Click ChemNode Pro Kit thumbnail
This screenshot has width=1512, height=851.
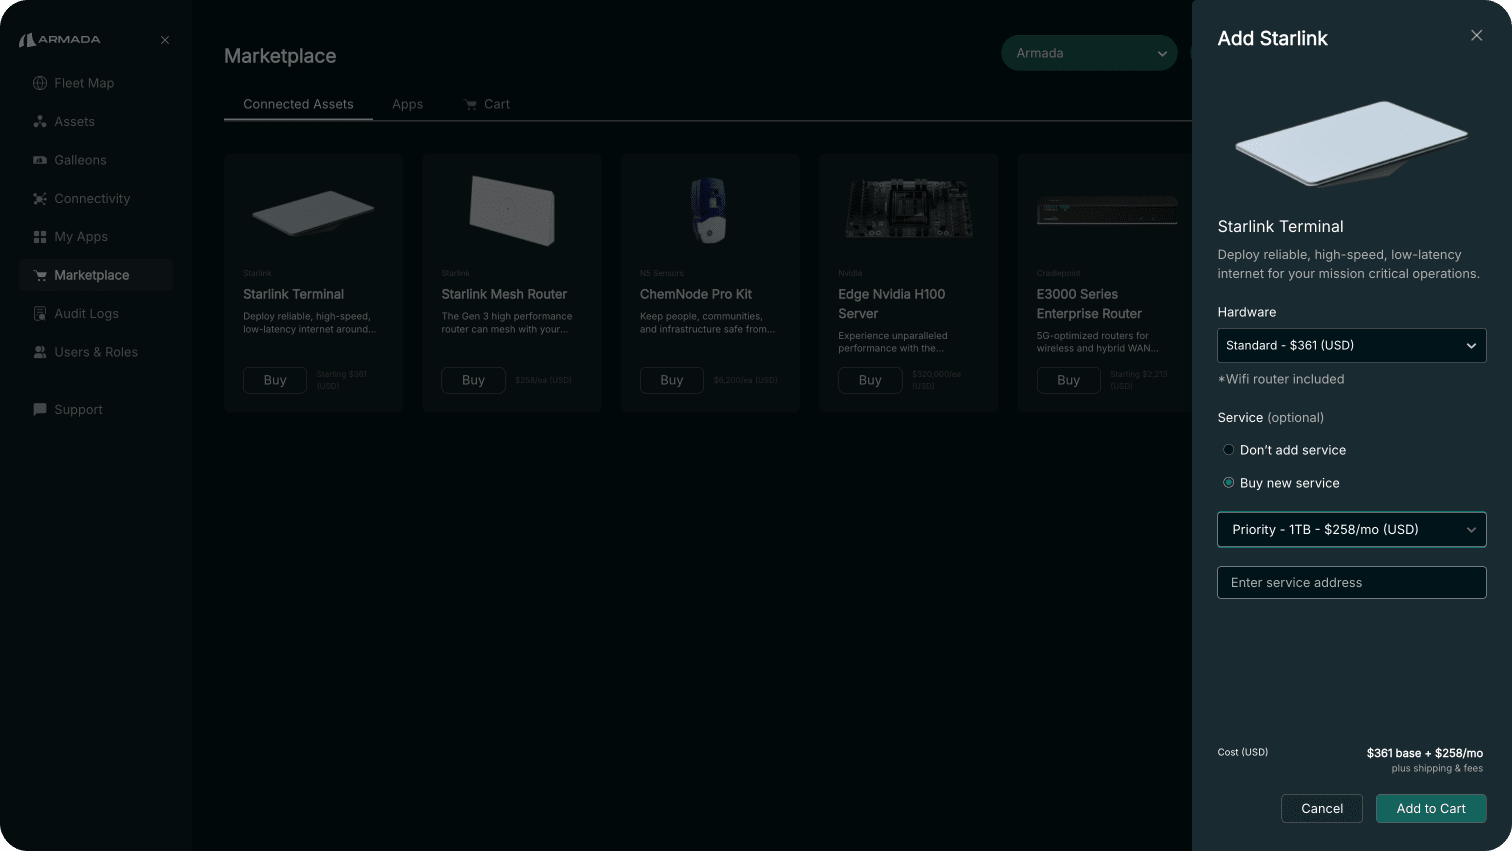click(709, 210)
